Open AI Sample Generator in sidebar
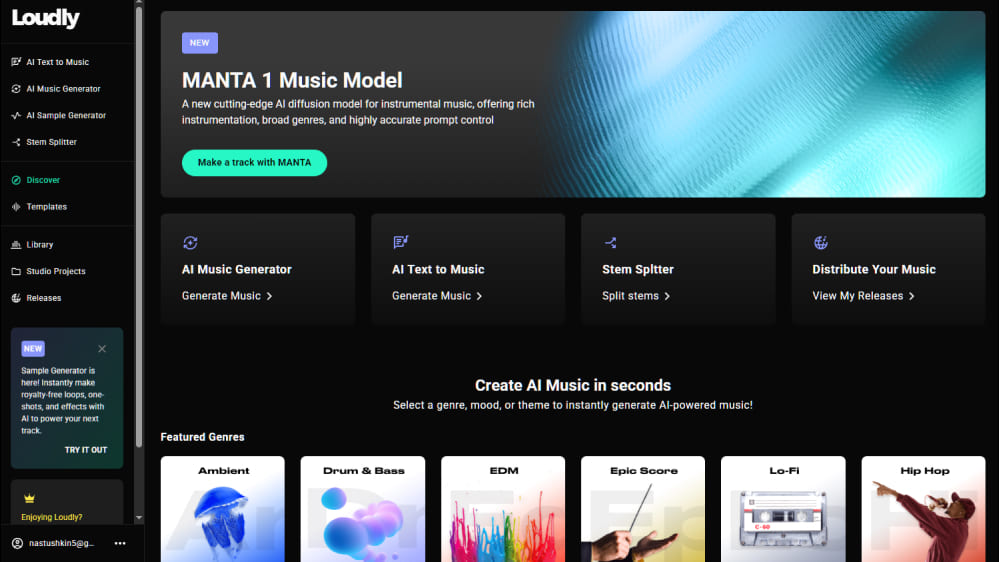 click(65, 116)
